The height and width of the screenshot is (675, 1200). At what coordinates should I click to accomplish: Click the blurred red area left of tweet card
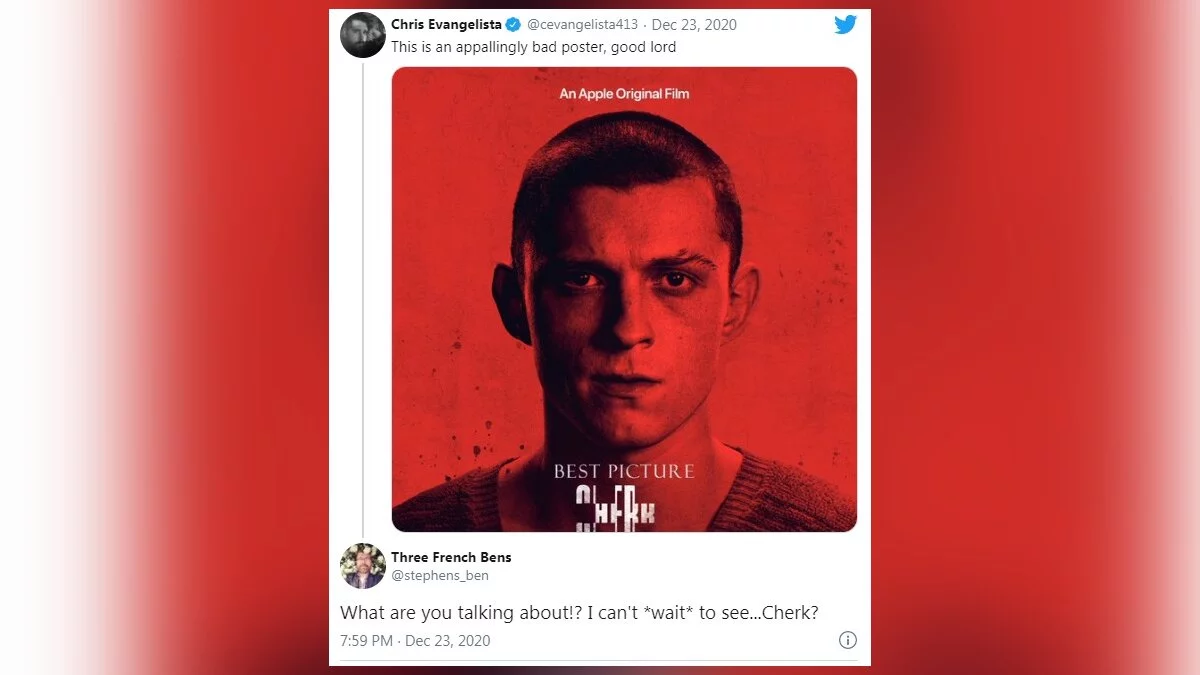point(165,337)
